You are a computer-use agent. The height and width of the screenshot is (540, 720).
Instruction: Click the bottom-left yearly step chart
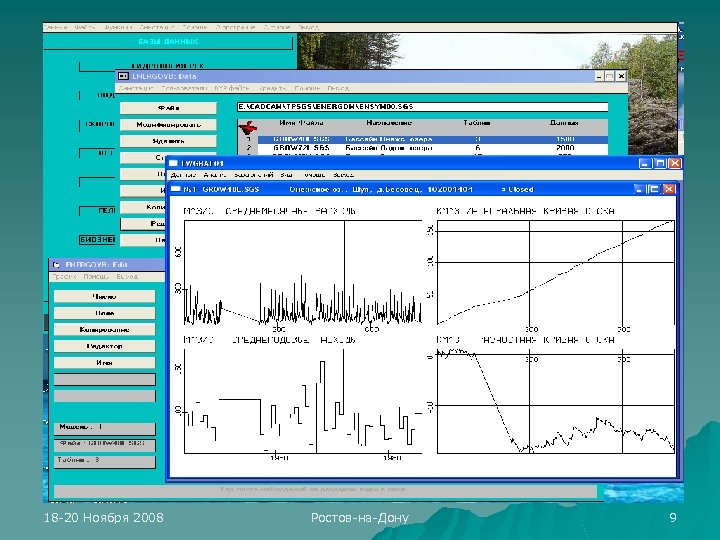(x=303, y=401)
